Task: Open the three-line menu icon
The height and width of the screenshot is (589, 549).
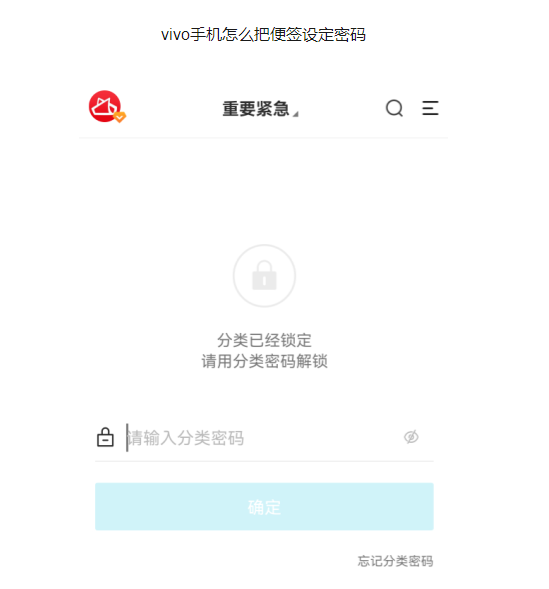Action: pos(430,108)
